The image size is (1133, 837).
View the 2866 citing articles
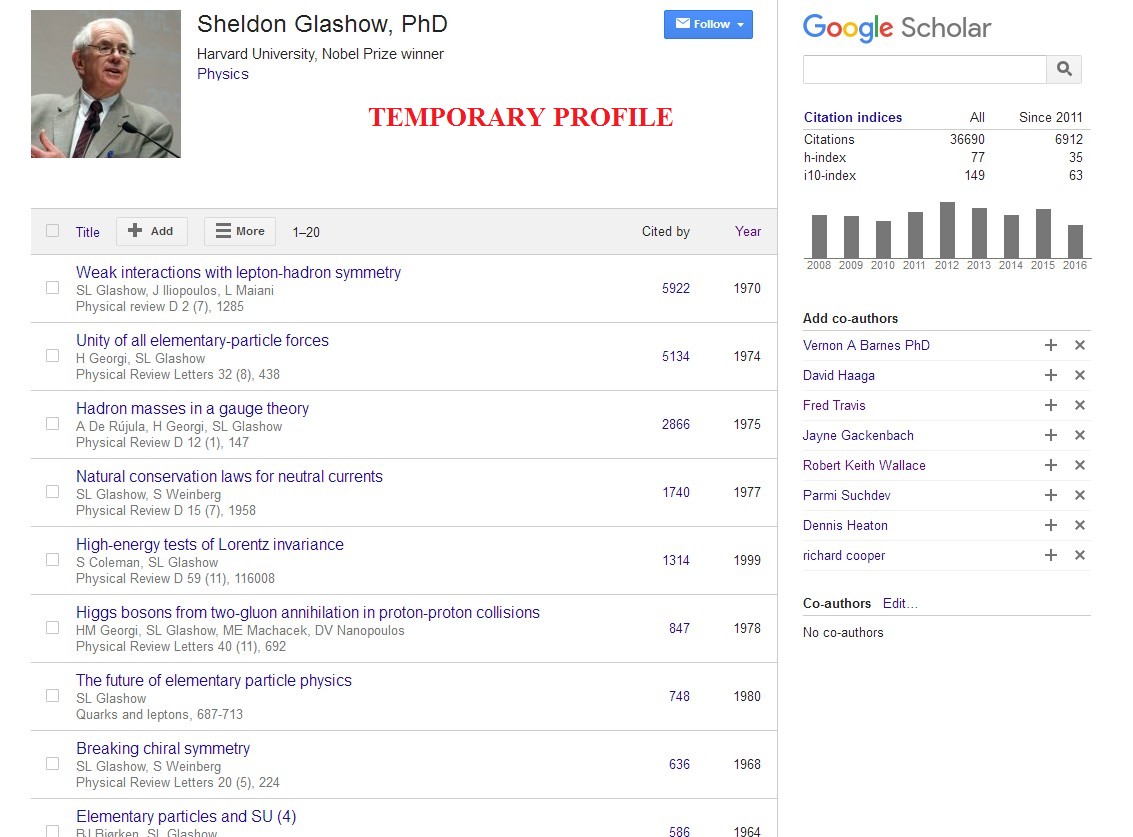coord(676,424)
